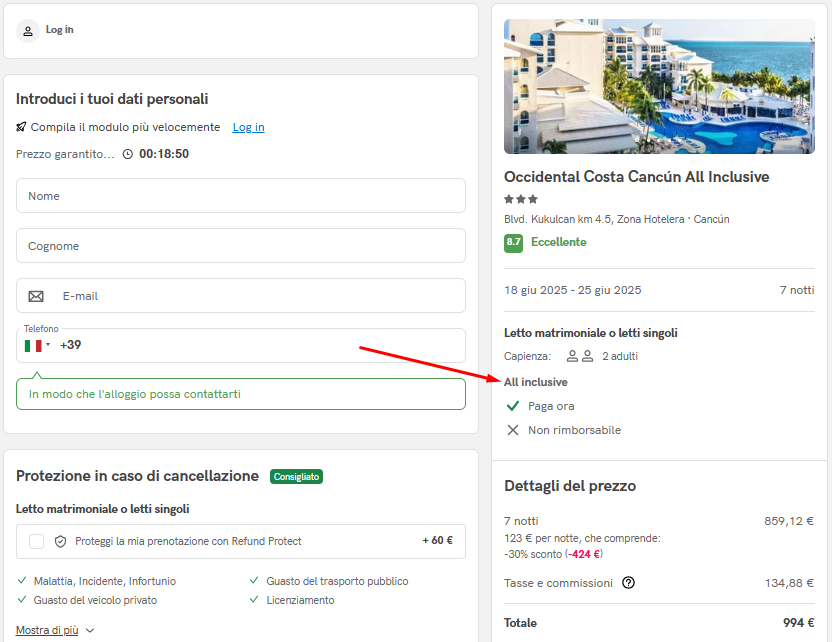The image size is (832, 642).
Task: Click the contact hint message under Telefono
Action: 241,394
